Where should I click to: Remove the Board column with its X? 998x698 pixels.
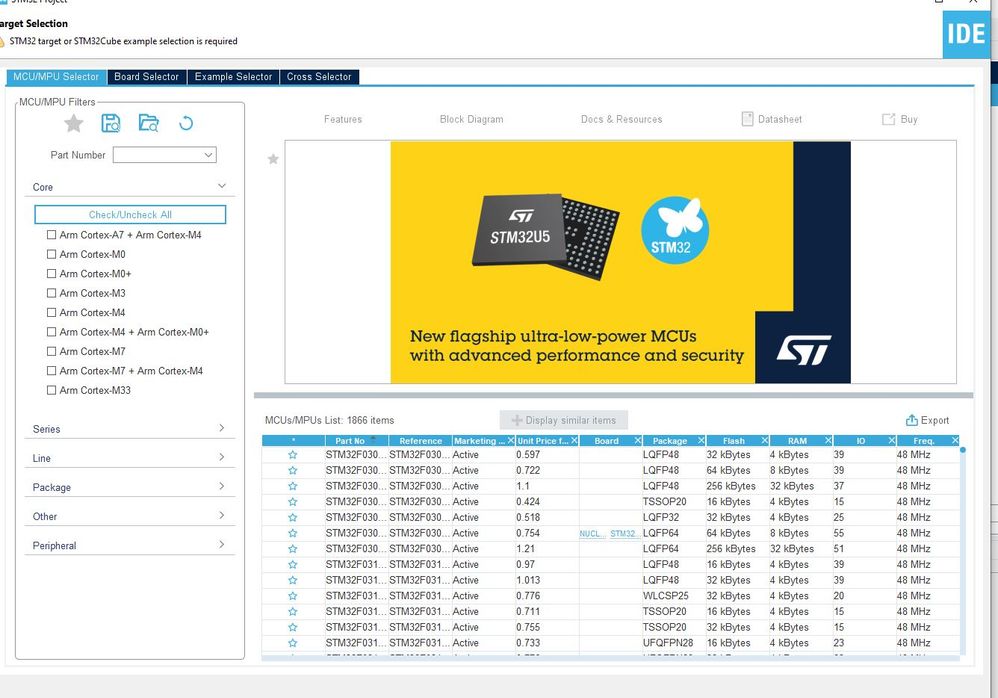[x=638, y=440]
